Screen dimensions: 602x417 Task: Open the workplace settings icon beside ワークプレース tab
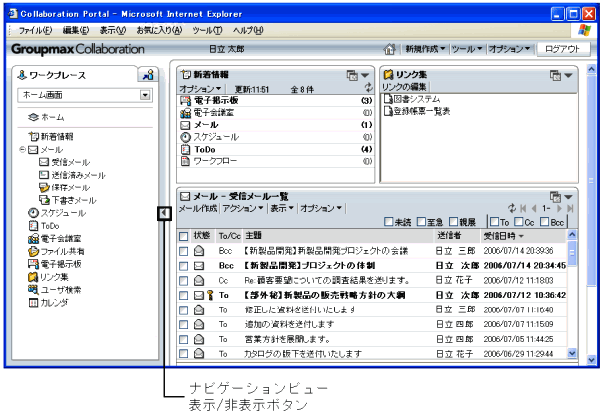click(x=146, y=75)
